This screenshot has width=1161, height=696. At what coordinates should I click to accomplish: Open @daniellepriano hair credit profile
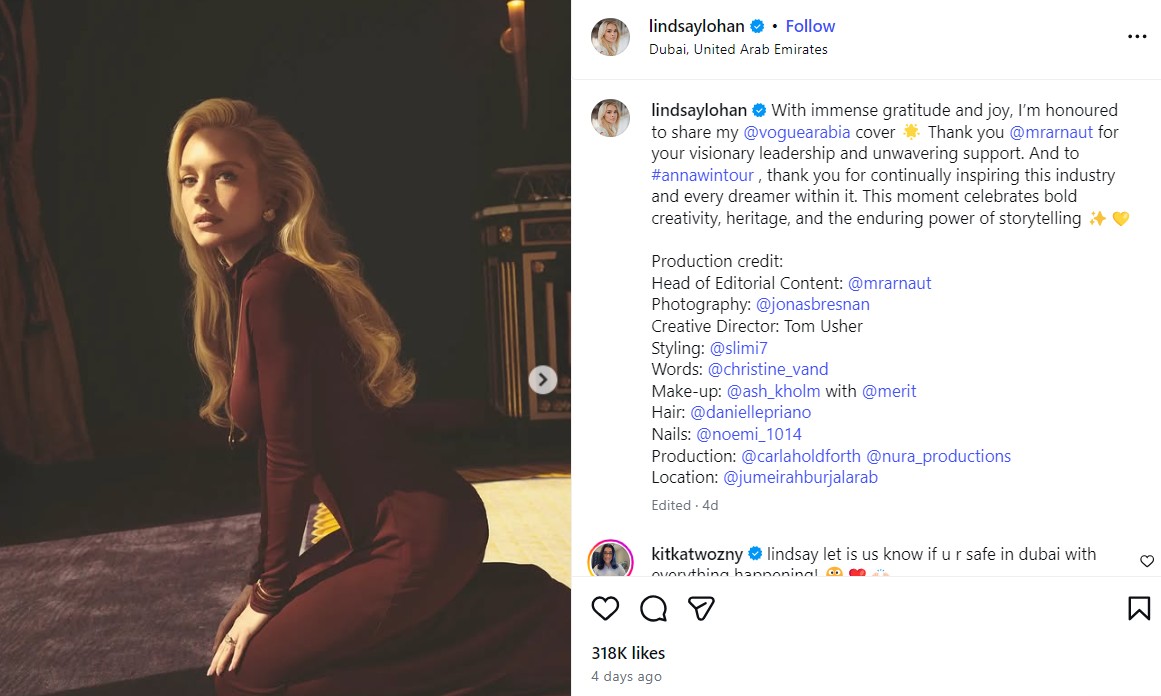click(x=751, y=412)
